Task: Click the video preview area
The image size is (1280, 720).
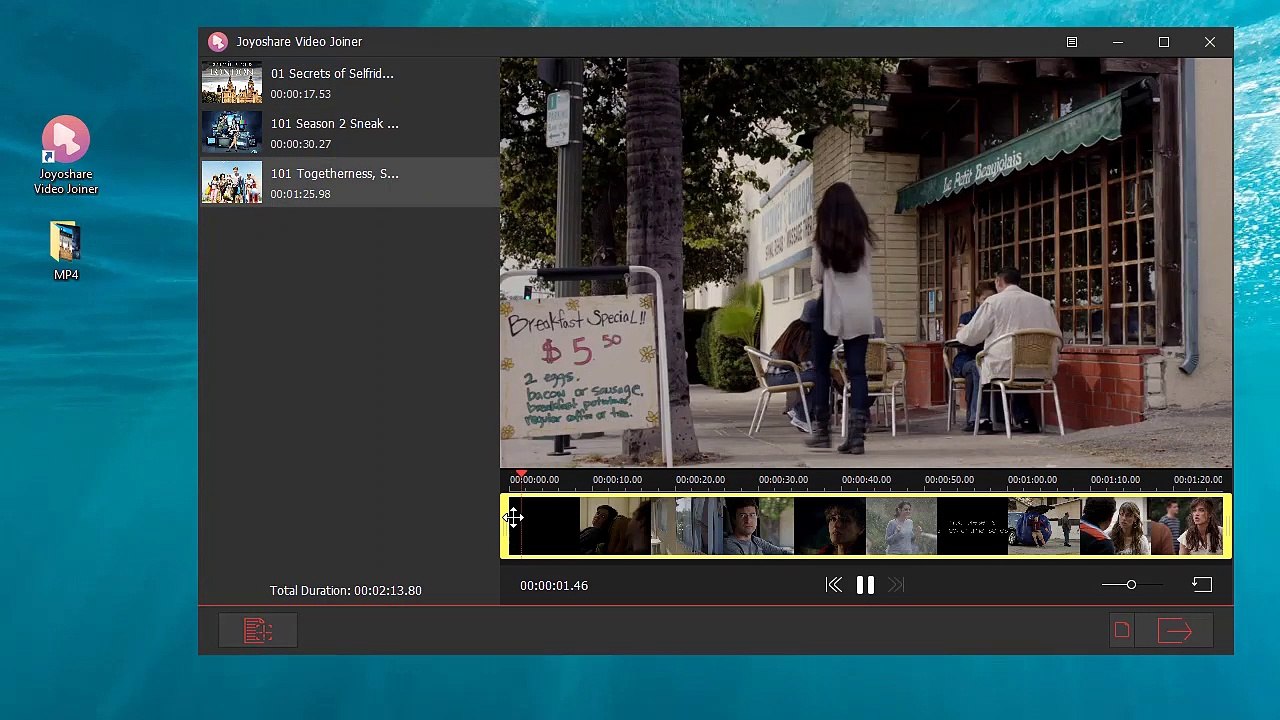Action: tap(866, 262)
